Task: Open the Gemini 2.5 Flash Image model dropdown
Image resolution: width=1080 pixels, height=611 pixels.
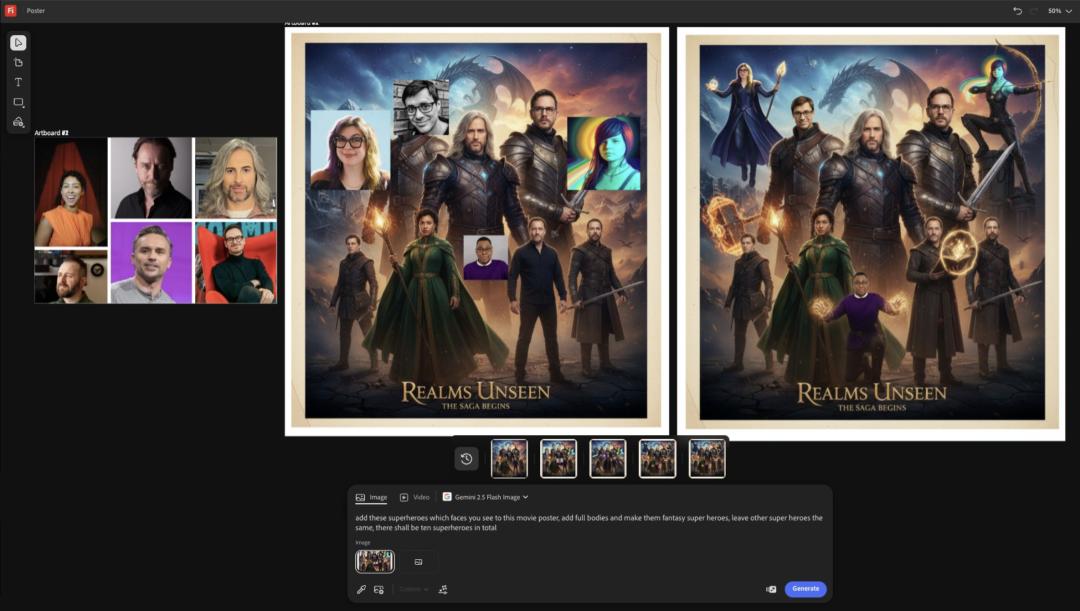Action: [x=485, y=497]
